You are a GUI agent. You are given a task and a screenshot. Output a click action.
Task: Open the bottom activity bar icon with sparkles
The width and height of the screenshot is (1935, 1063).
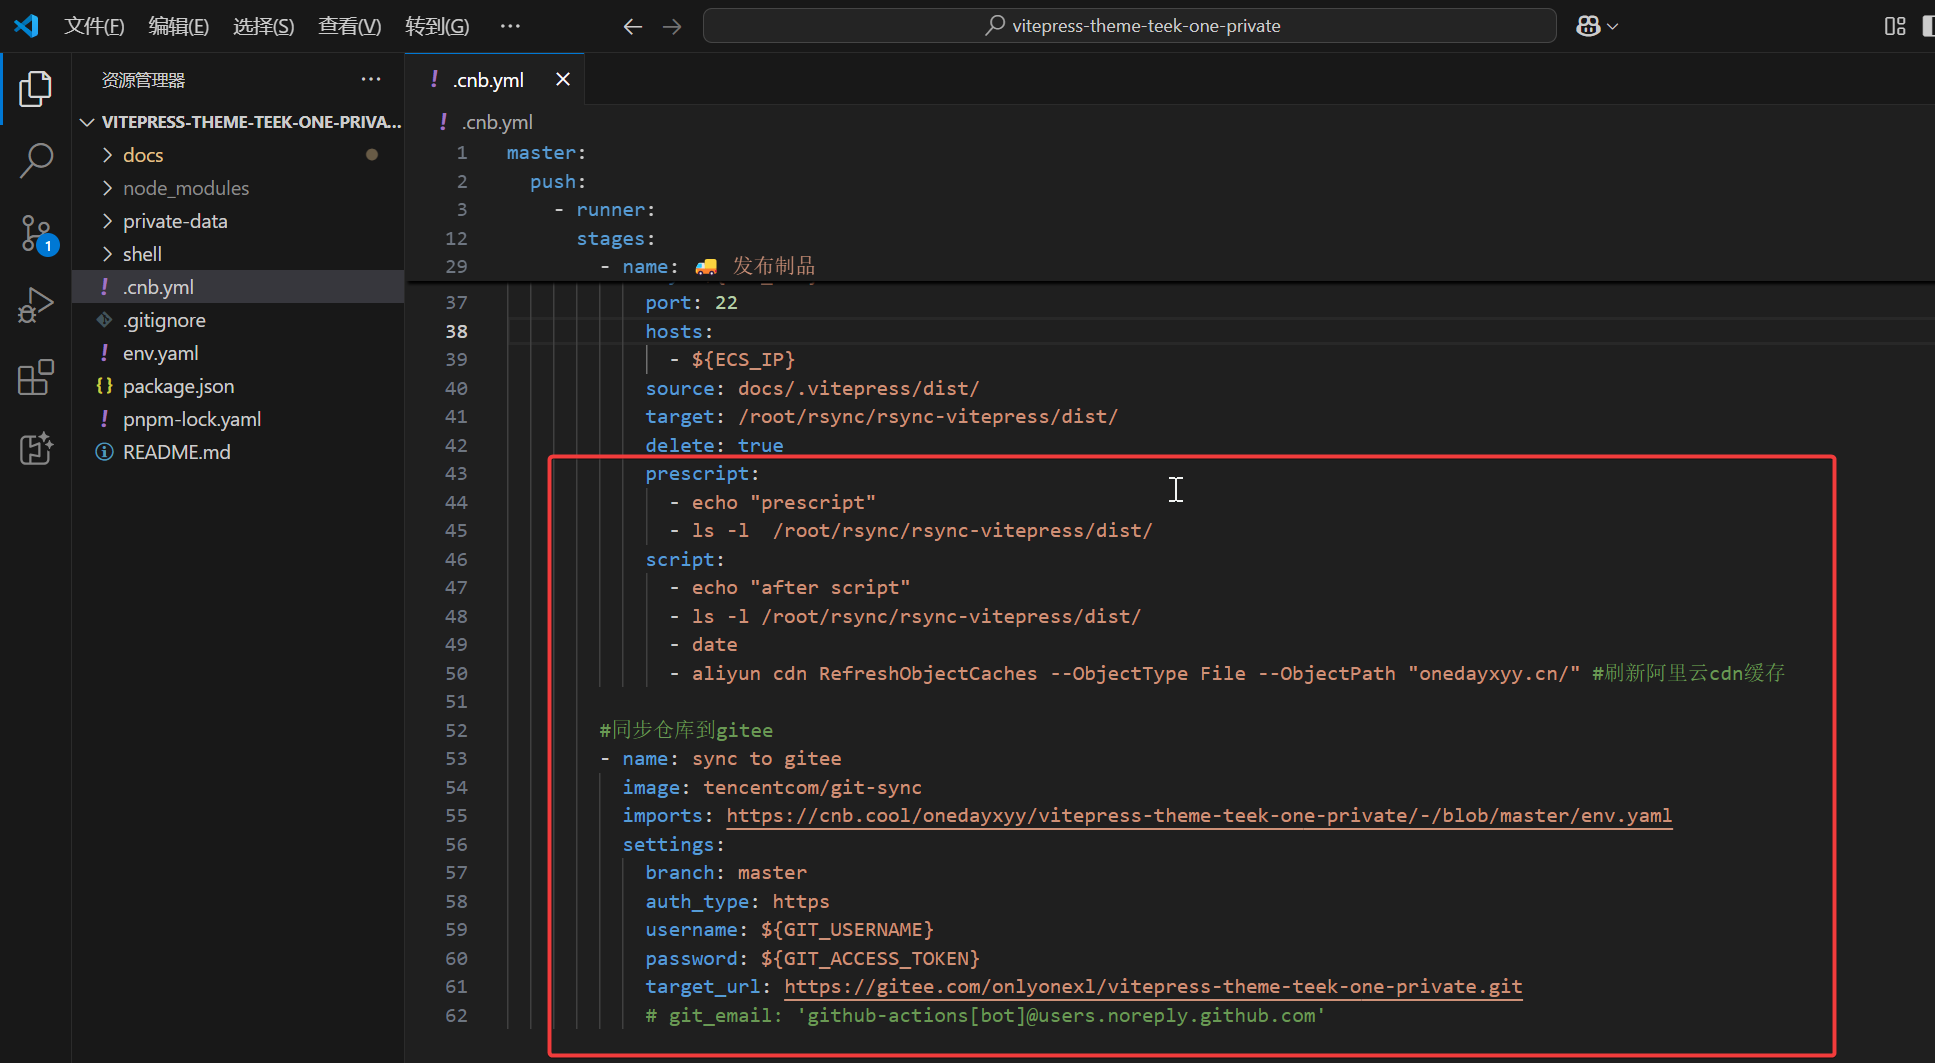click(36, 449)
